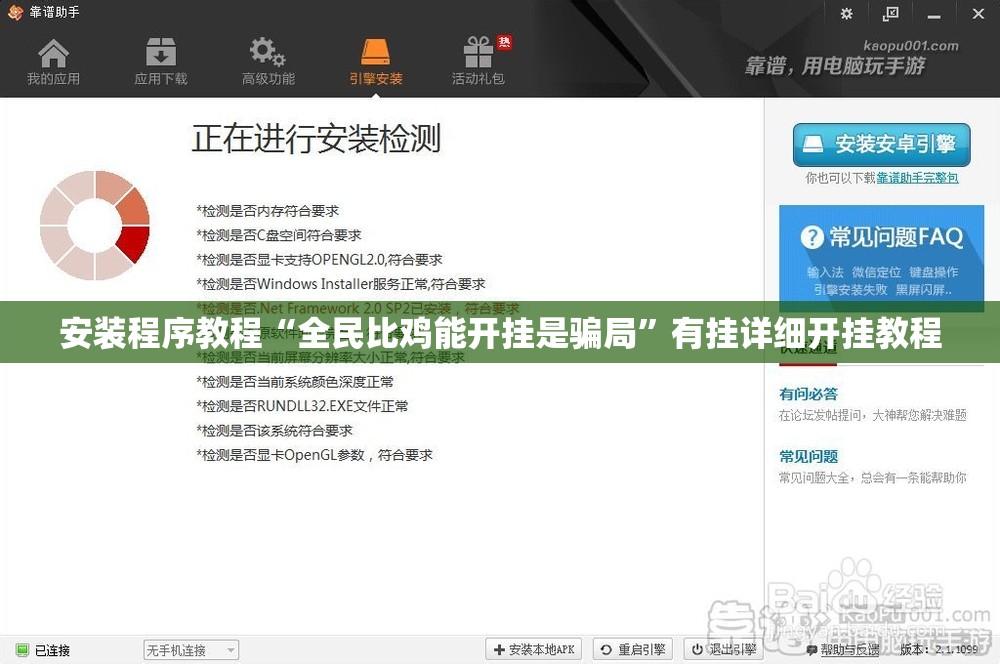Close the 靠谱助手 window
The width and height of the screenshot is (1000, 664).
[x=978, y=13]
